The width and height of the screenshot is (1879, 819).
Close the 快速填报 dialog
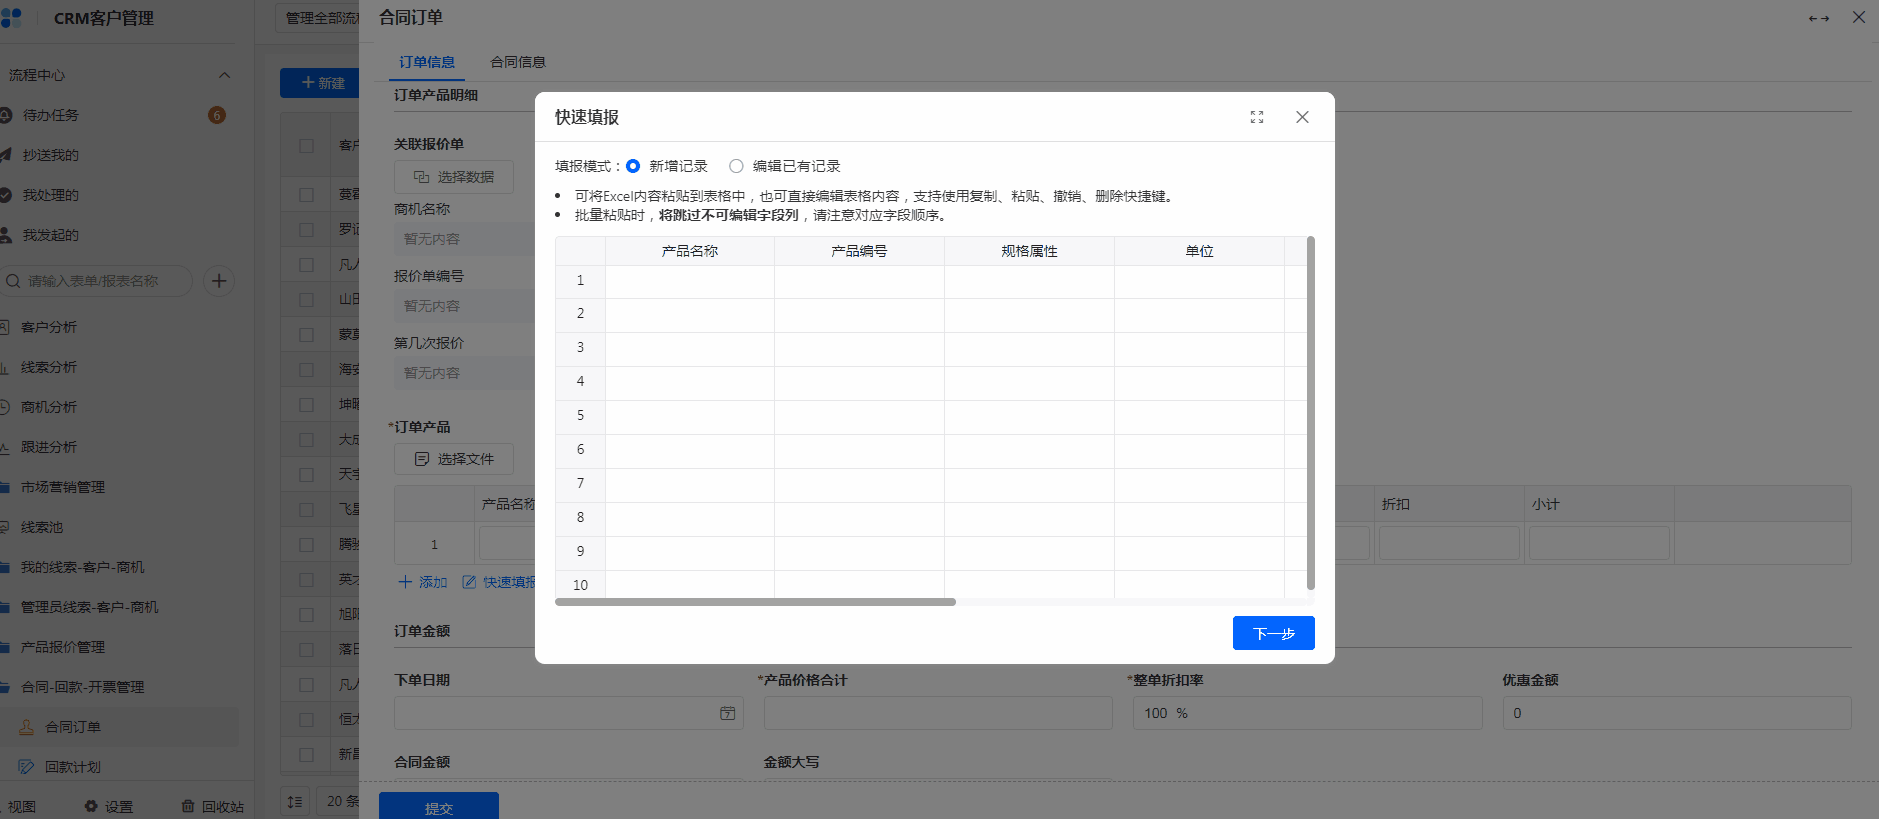pyautogui.click(x=1302, y=117)
